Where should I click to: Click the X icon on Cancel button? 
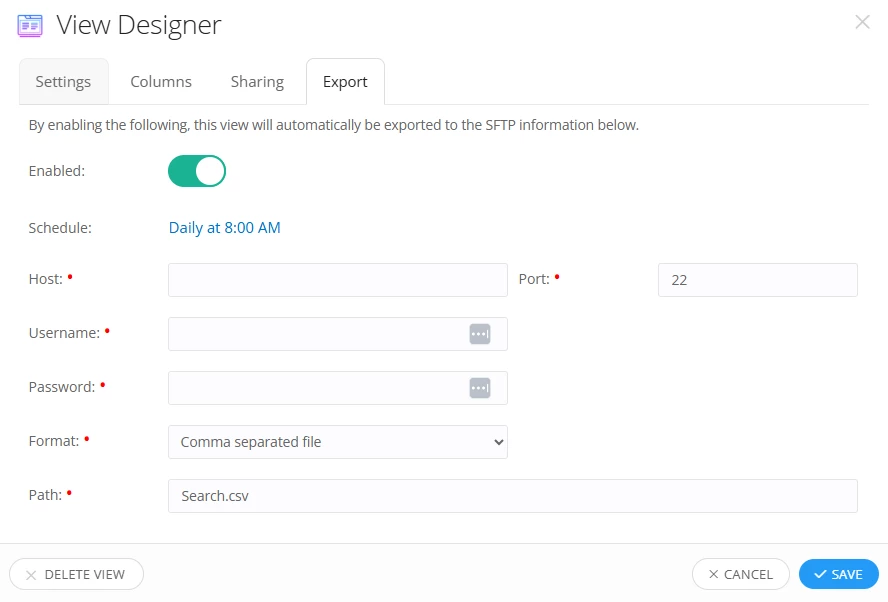(714, 574)
